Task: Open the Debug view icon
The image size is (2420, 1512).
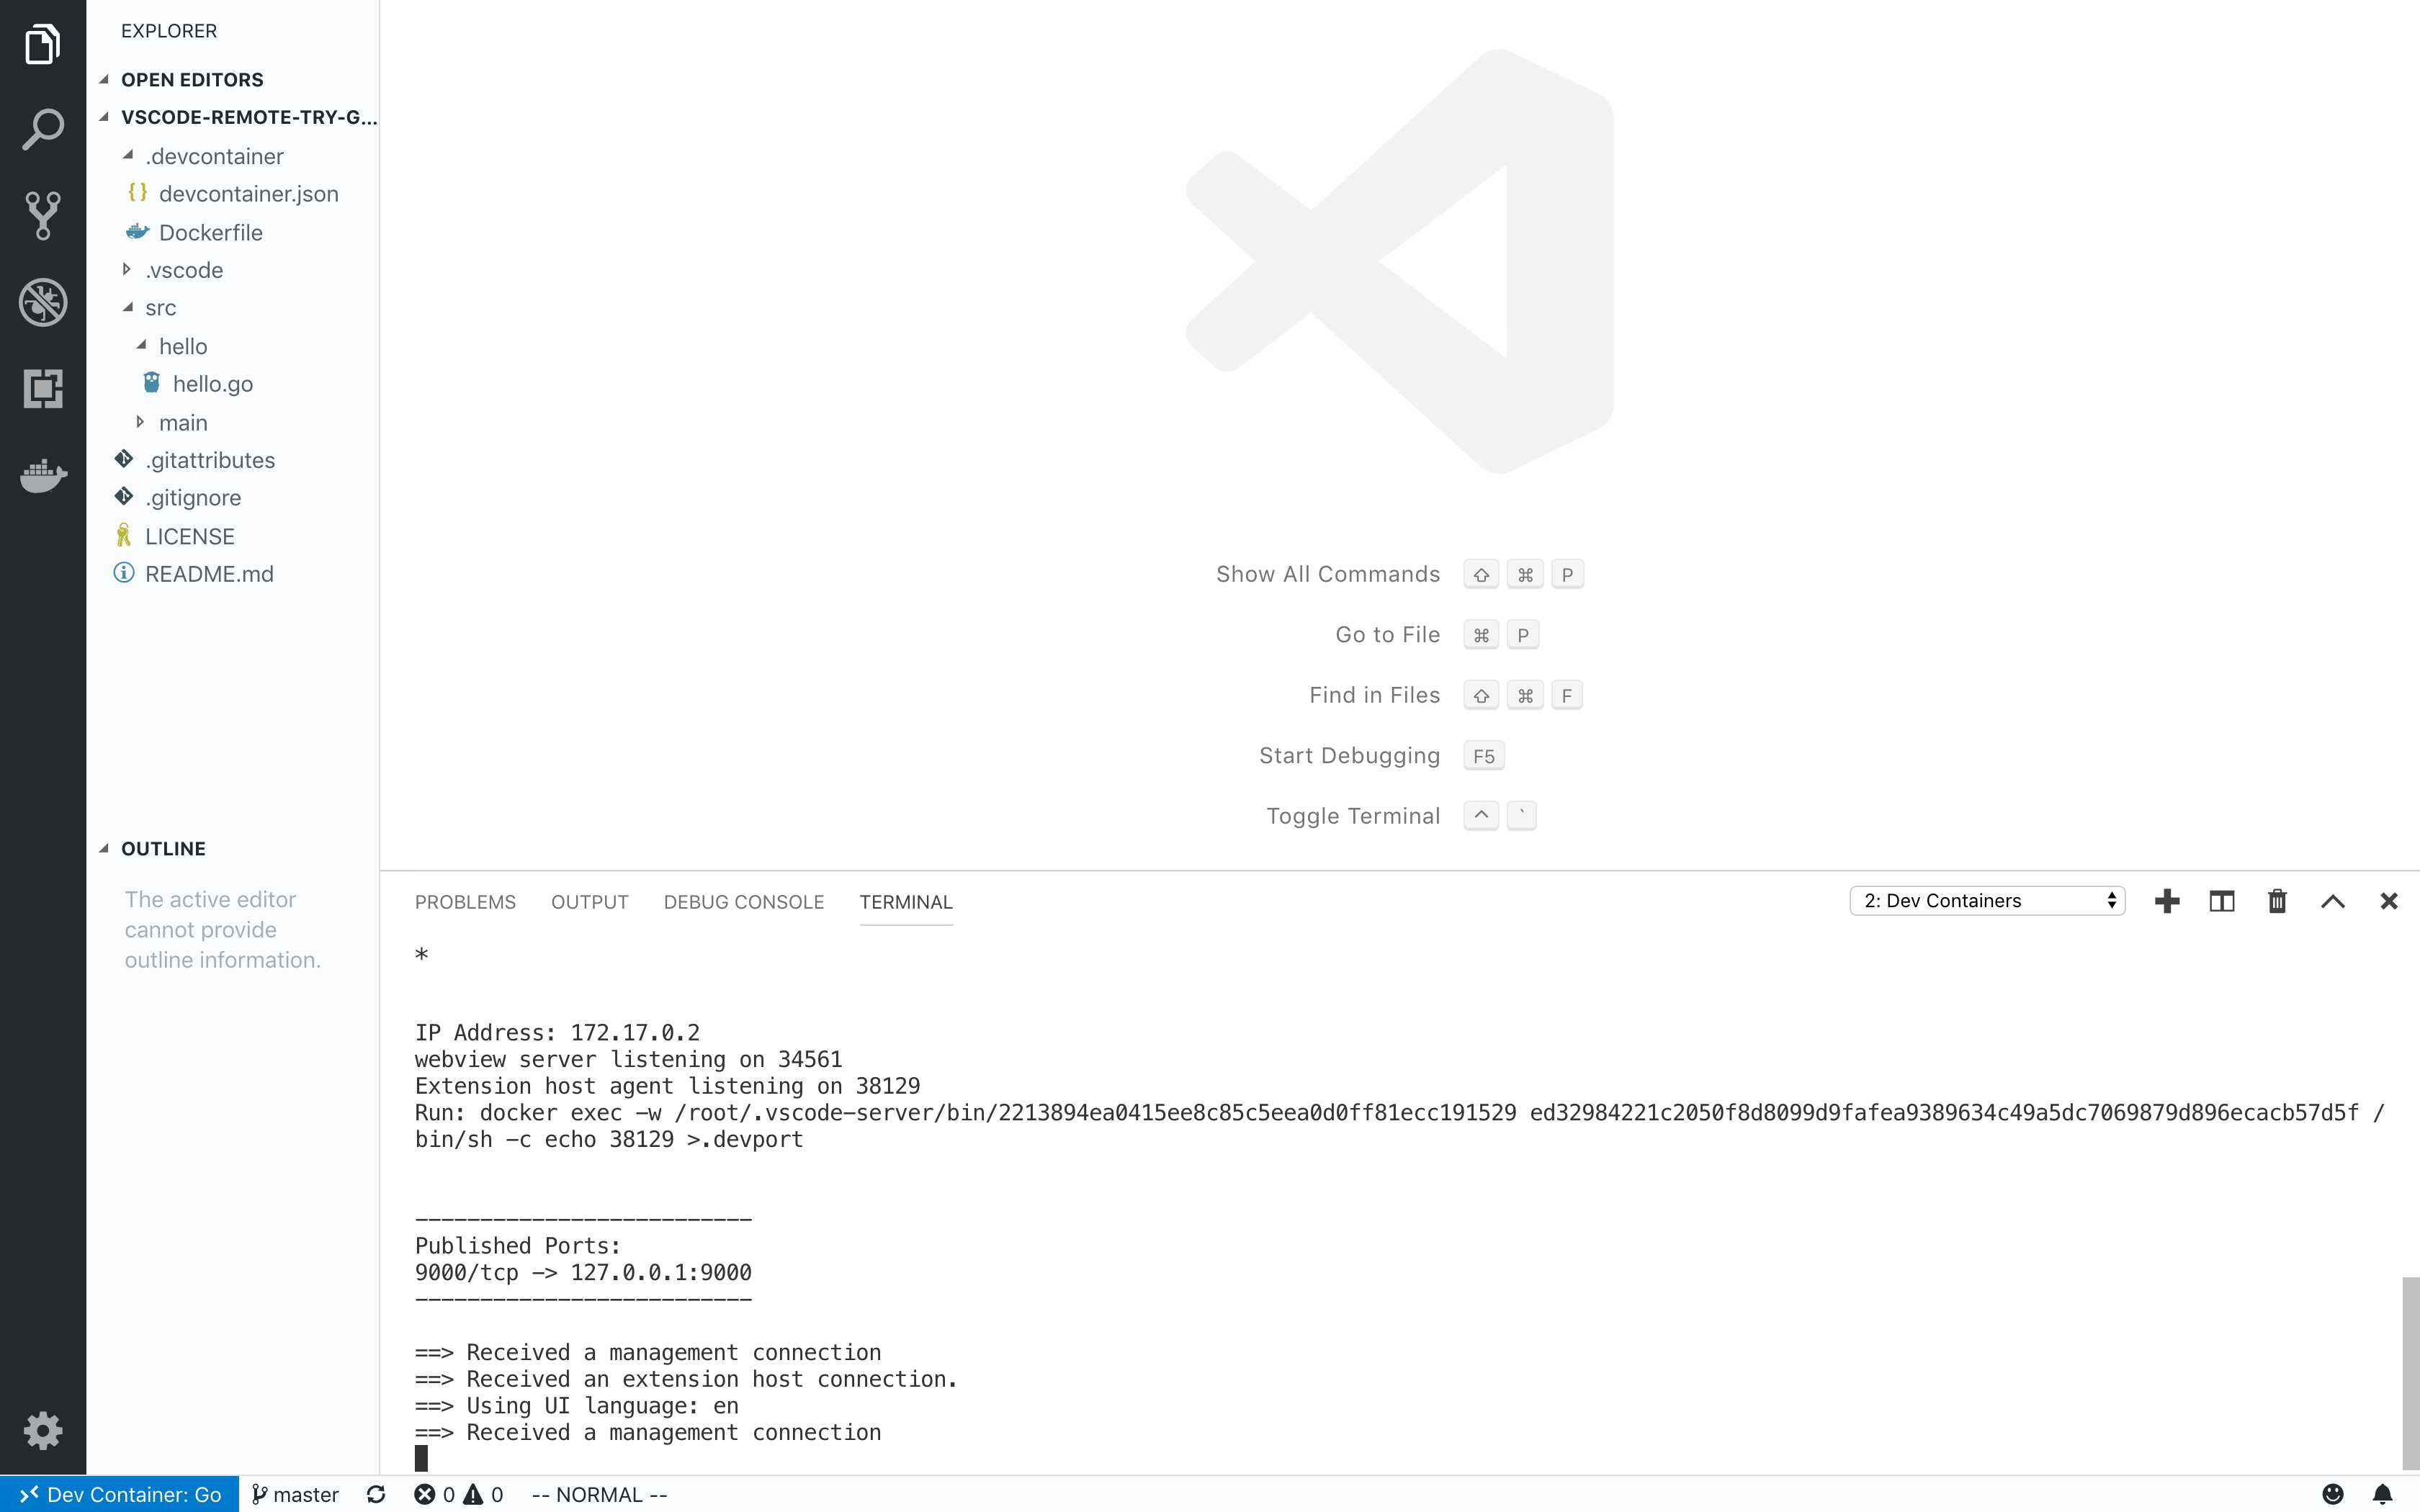Action: tap(42, 301)
